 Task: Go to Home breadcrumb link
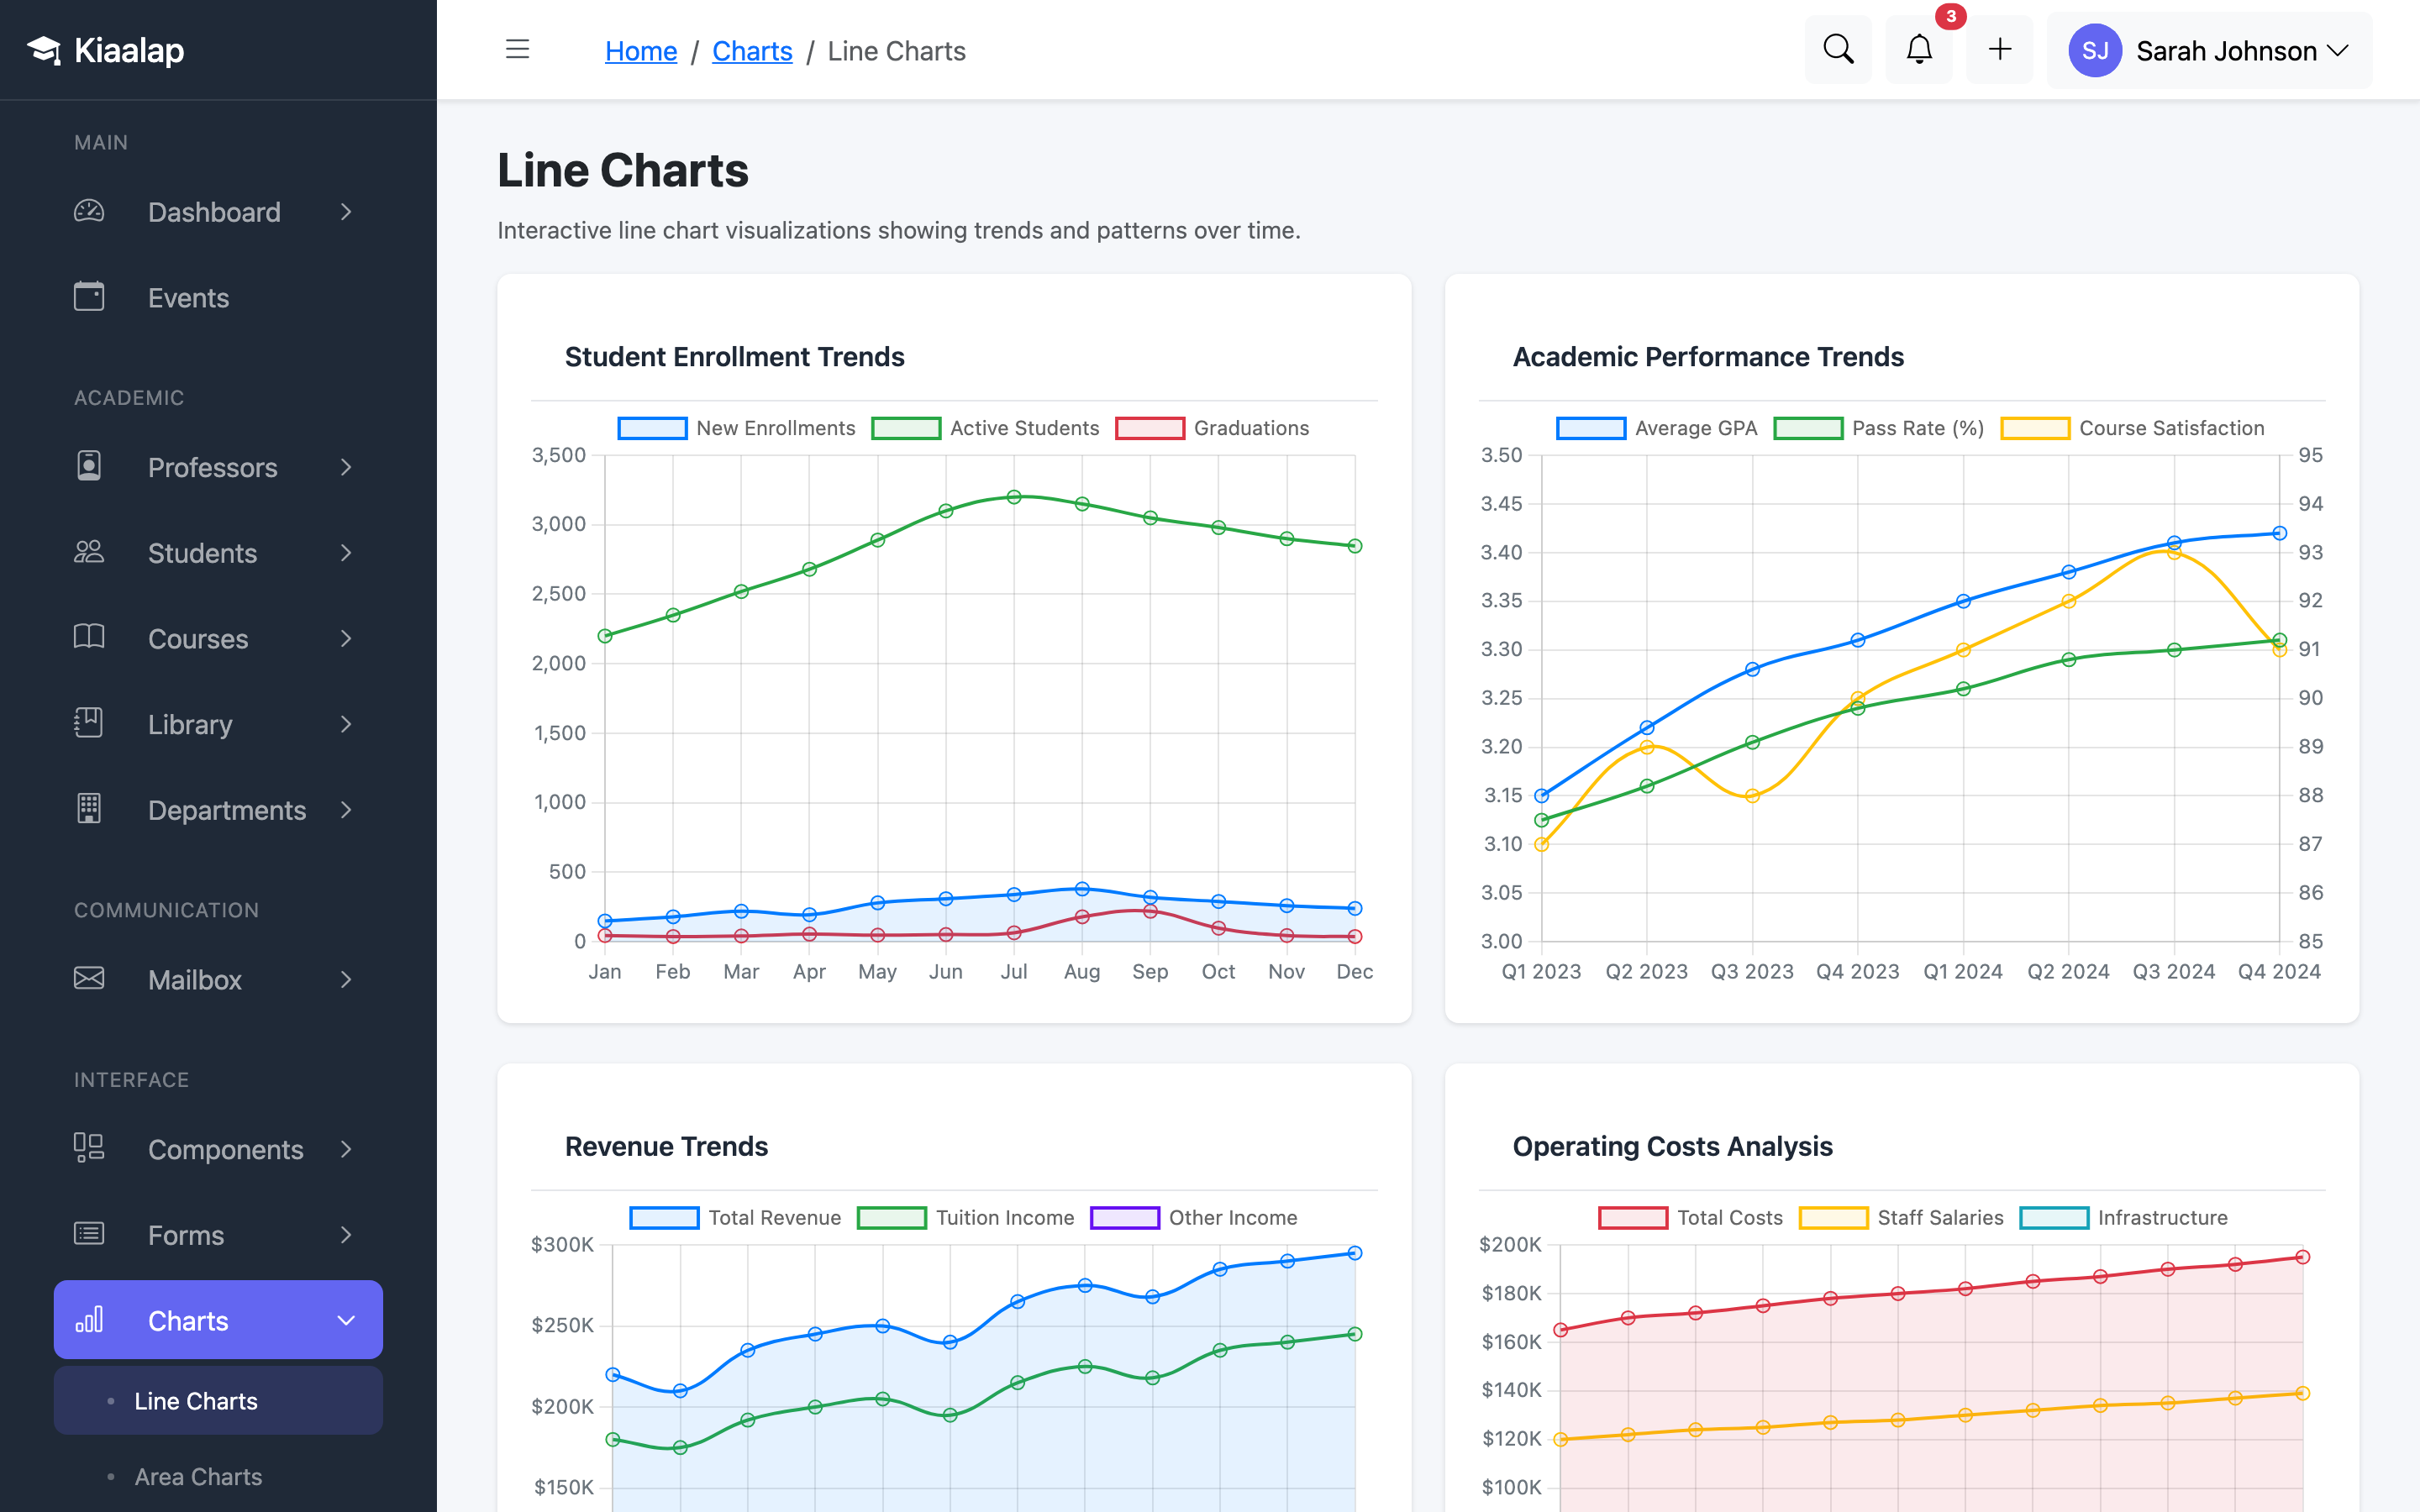[641, 51]
